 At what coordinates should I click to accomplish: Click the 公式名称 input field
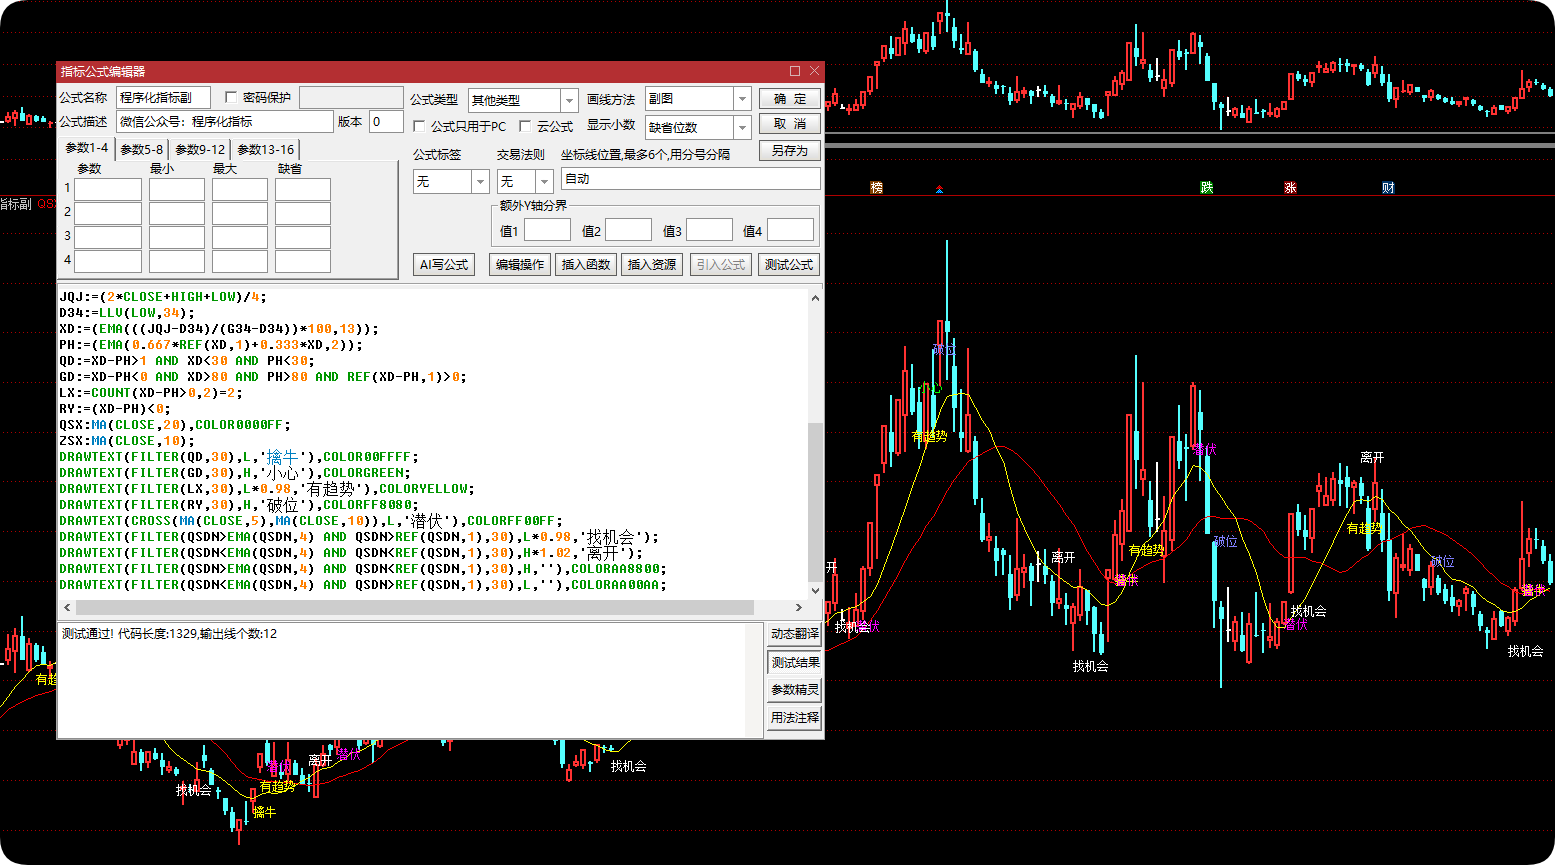click(x=164, y=97)
